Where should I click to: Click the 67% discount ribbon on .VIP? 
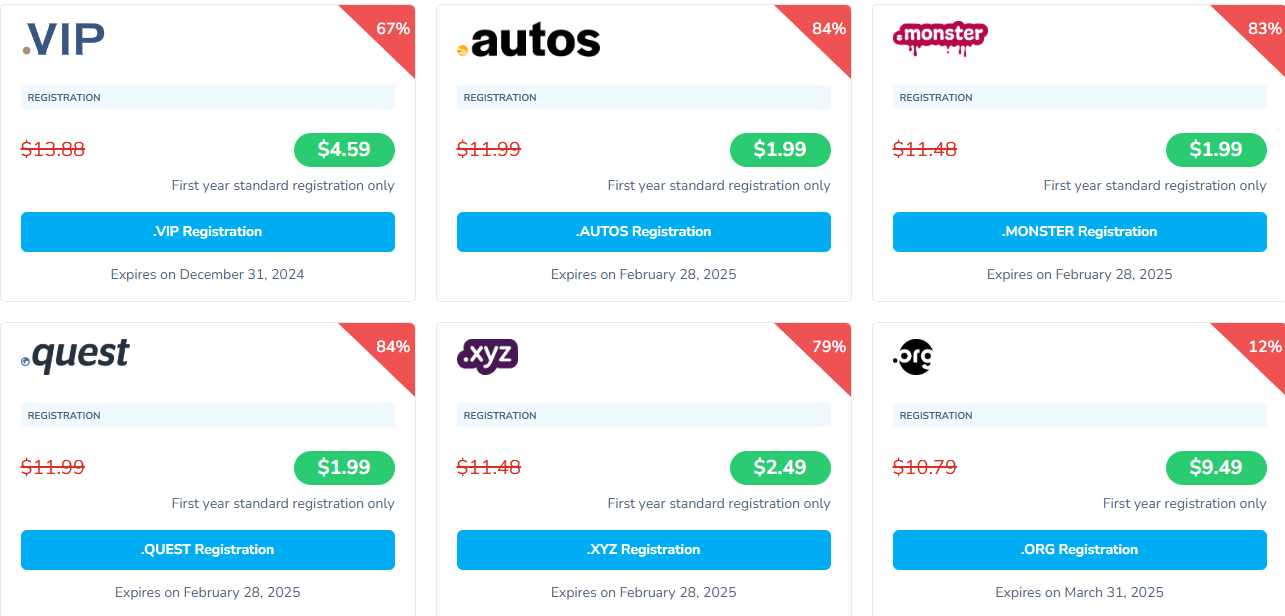click(391, 29)
